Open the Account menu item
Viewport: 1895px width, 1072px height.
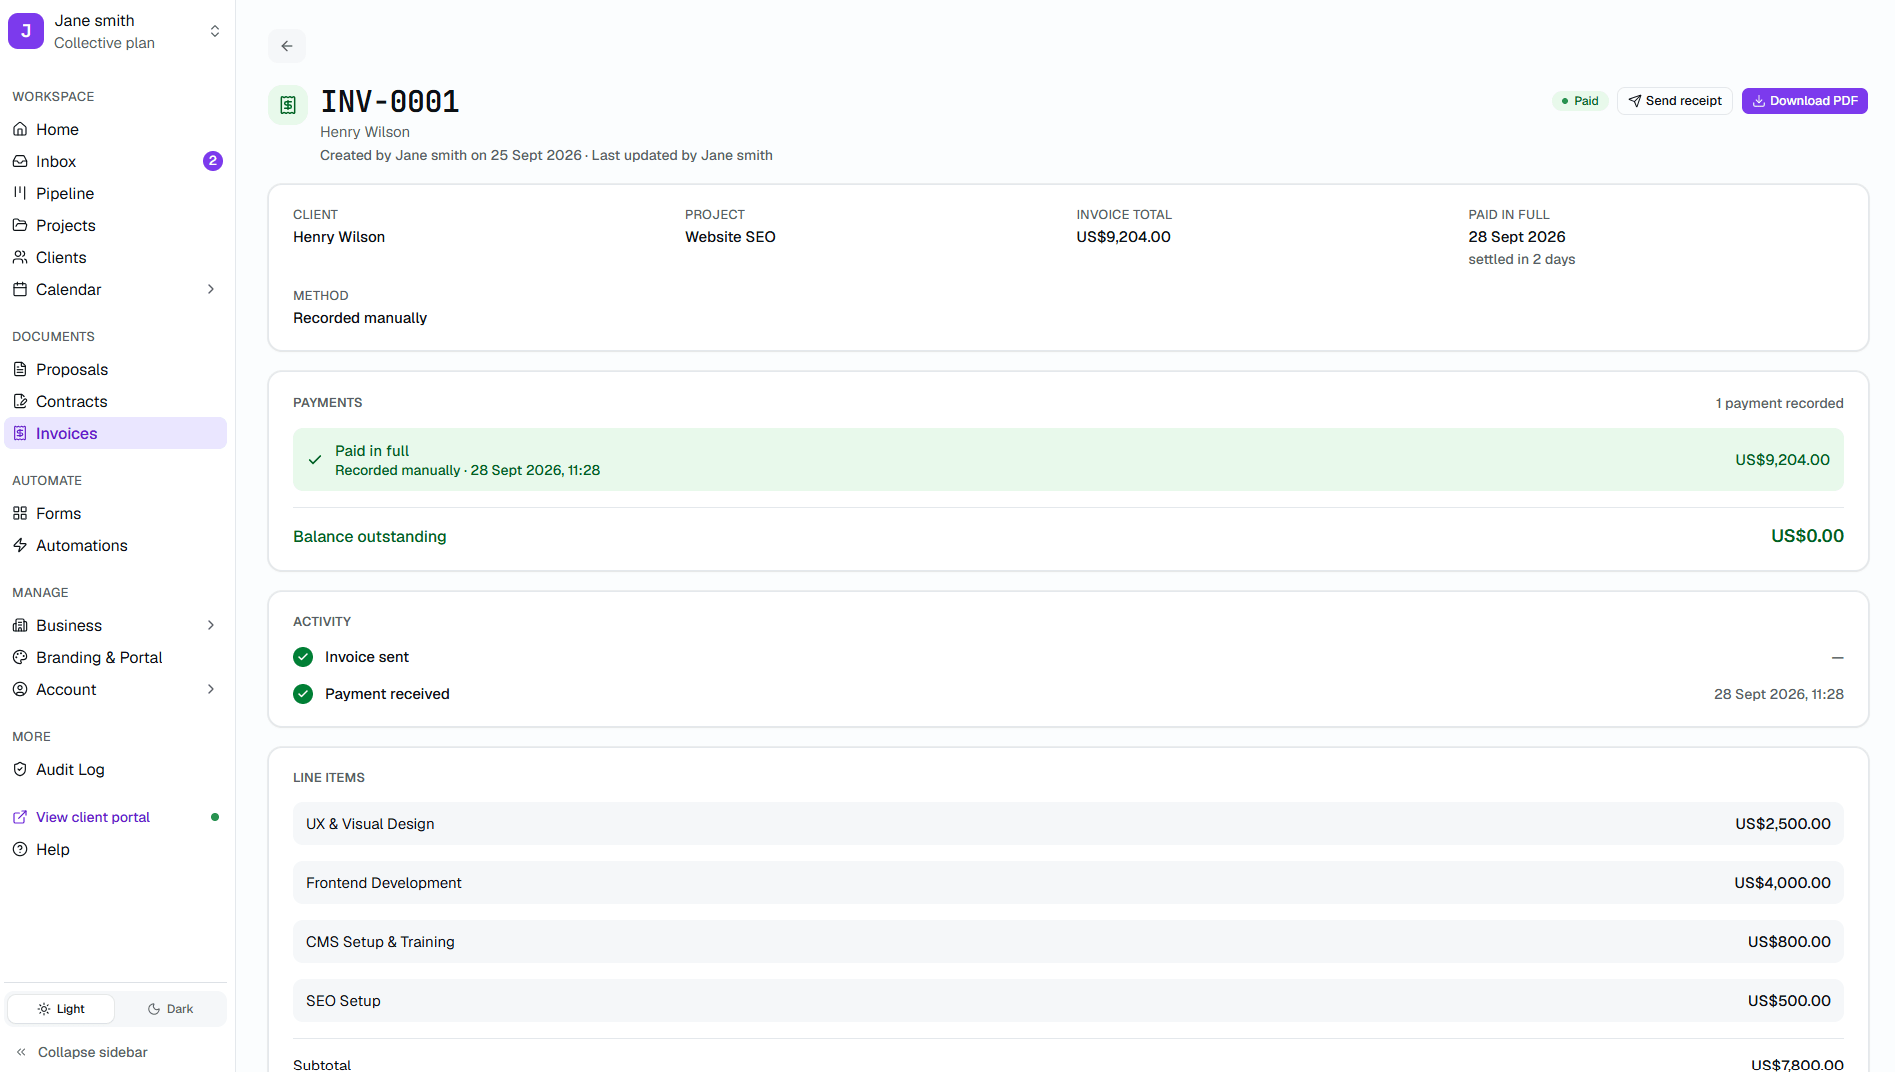click(116, 689)
